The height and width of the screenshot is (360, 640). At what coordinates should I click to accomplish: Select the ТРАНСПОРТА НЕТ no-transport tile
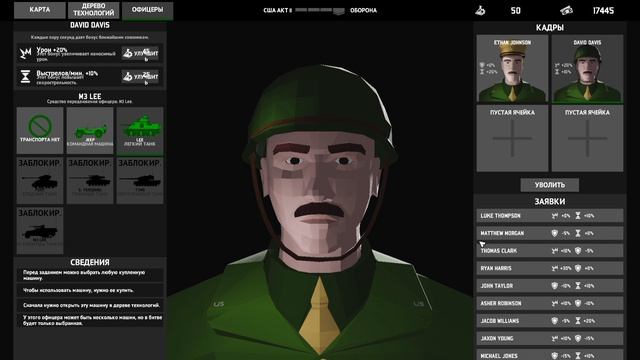(40, 131)
